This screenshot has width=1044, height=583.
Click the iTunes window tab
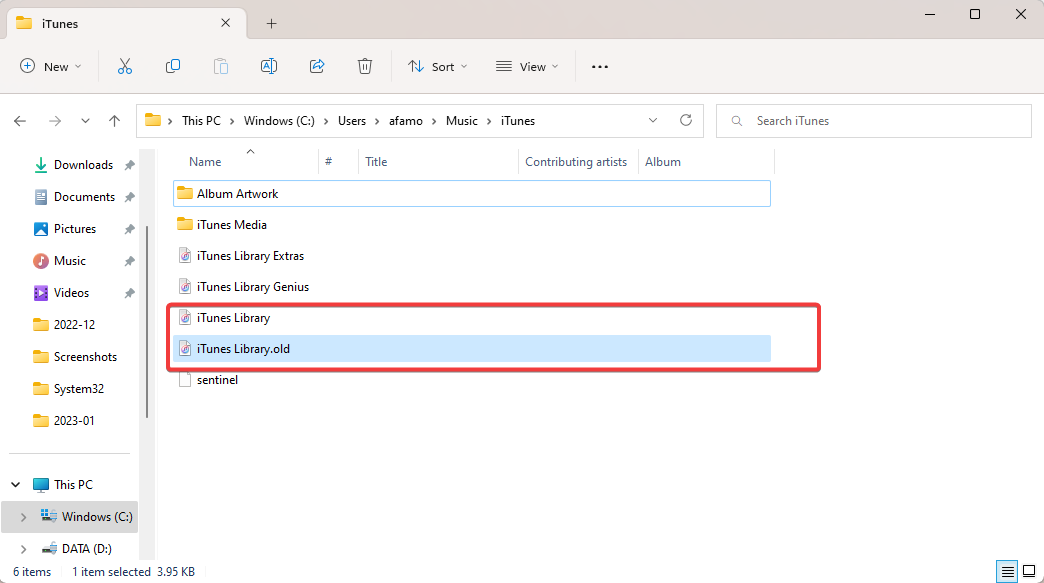coord(127,23)
